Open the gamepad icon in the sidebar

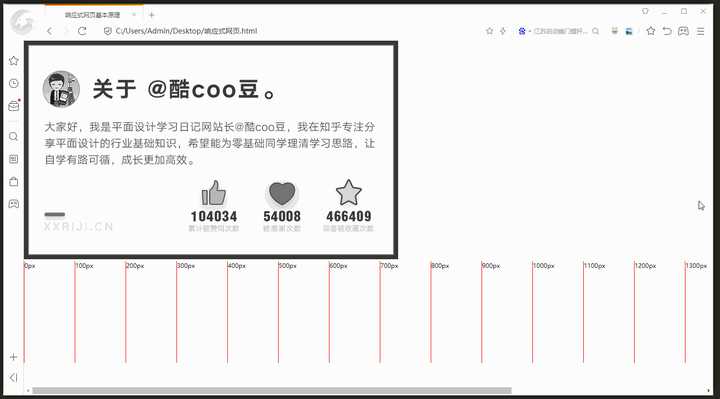14,203
